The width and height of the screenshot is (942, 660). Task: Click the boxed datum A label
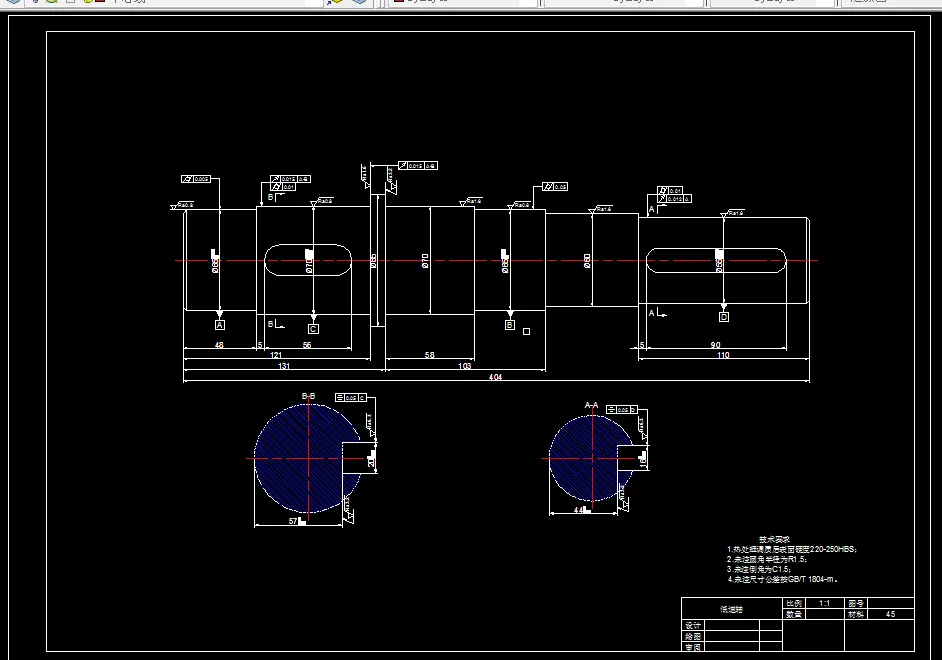pos(220,325)
